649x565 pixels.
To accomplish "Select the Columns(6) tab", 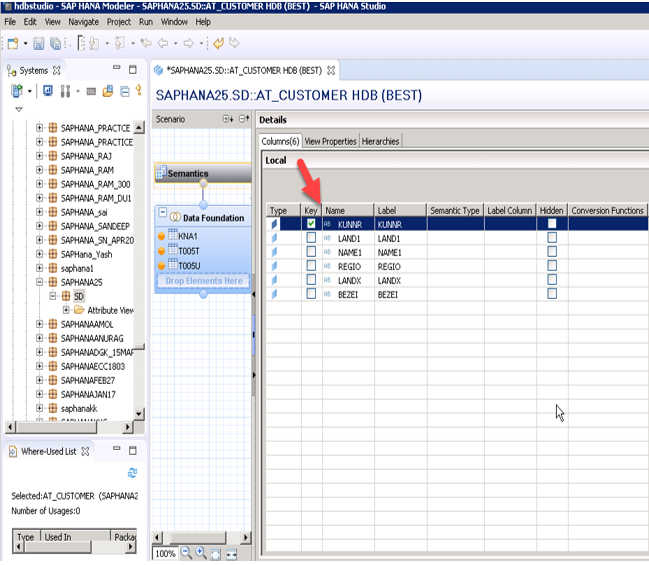I will pos(280,142).
